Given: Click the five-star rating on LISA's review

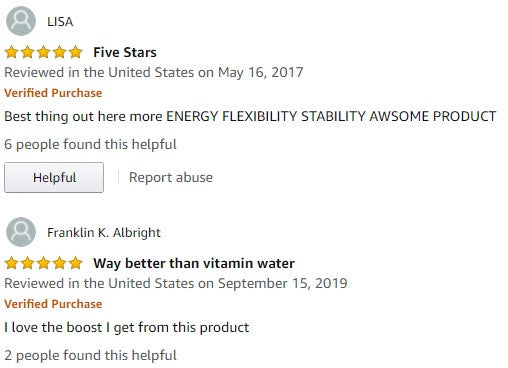Looking at the screenshot, I should click(x=43, y=52).
